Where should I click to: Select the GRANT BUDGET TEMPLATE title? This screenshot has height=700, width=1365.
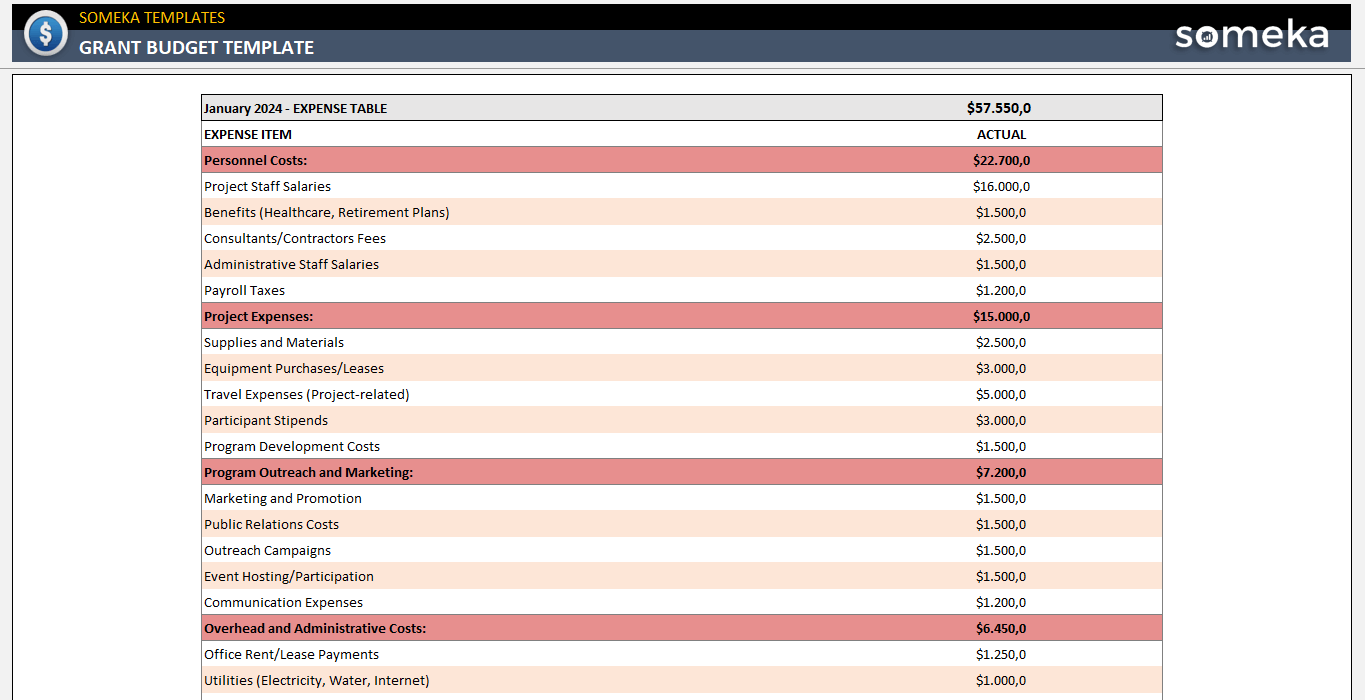point(195,46)
